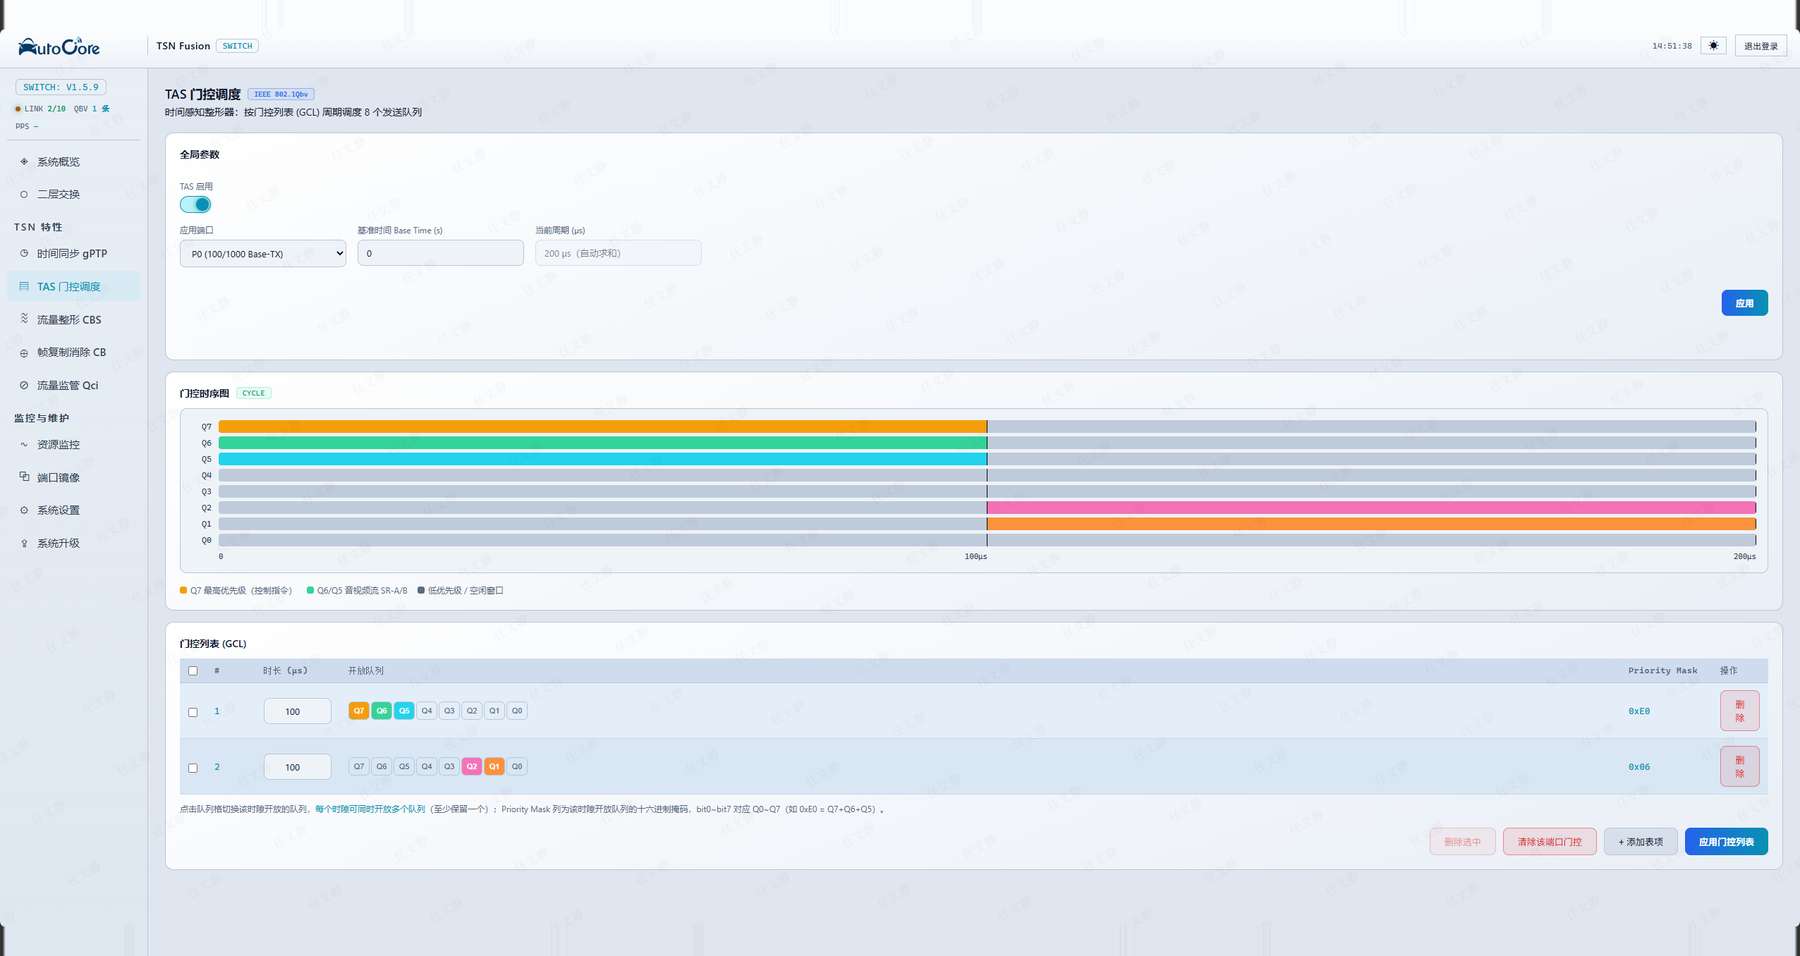Click the AutoCore logo
This screenshot has width=1800, height=956.
tap(59, 47)
